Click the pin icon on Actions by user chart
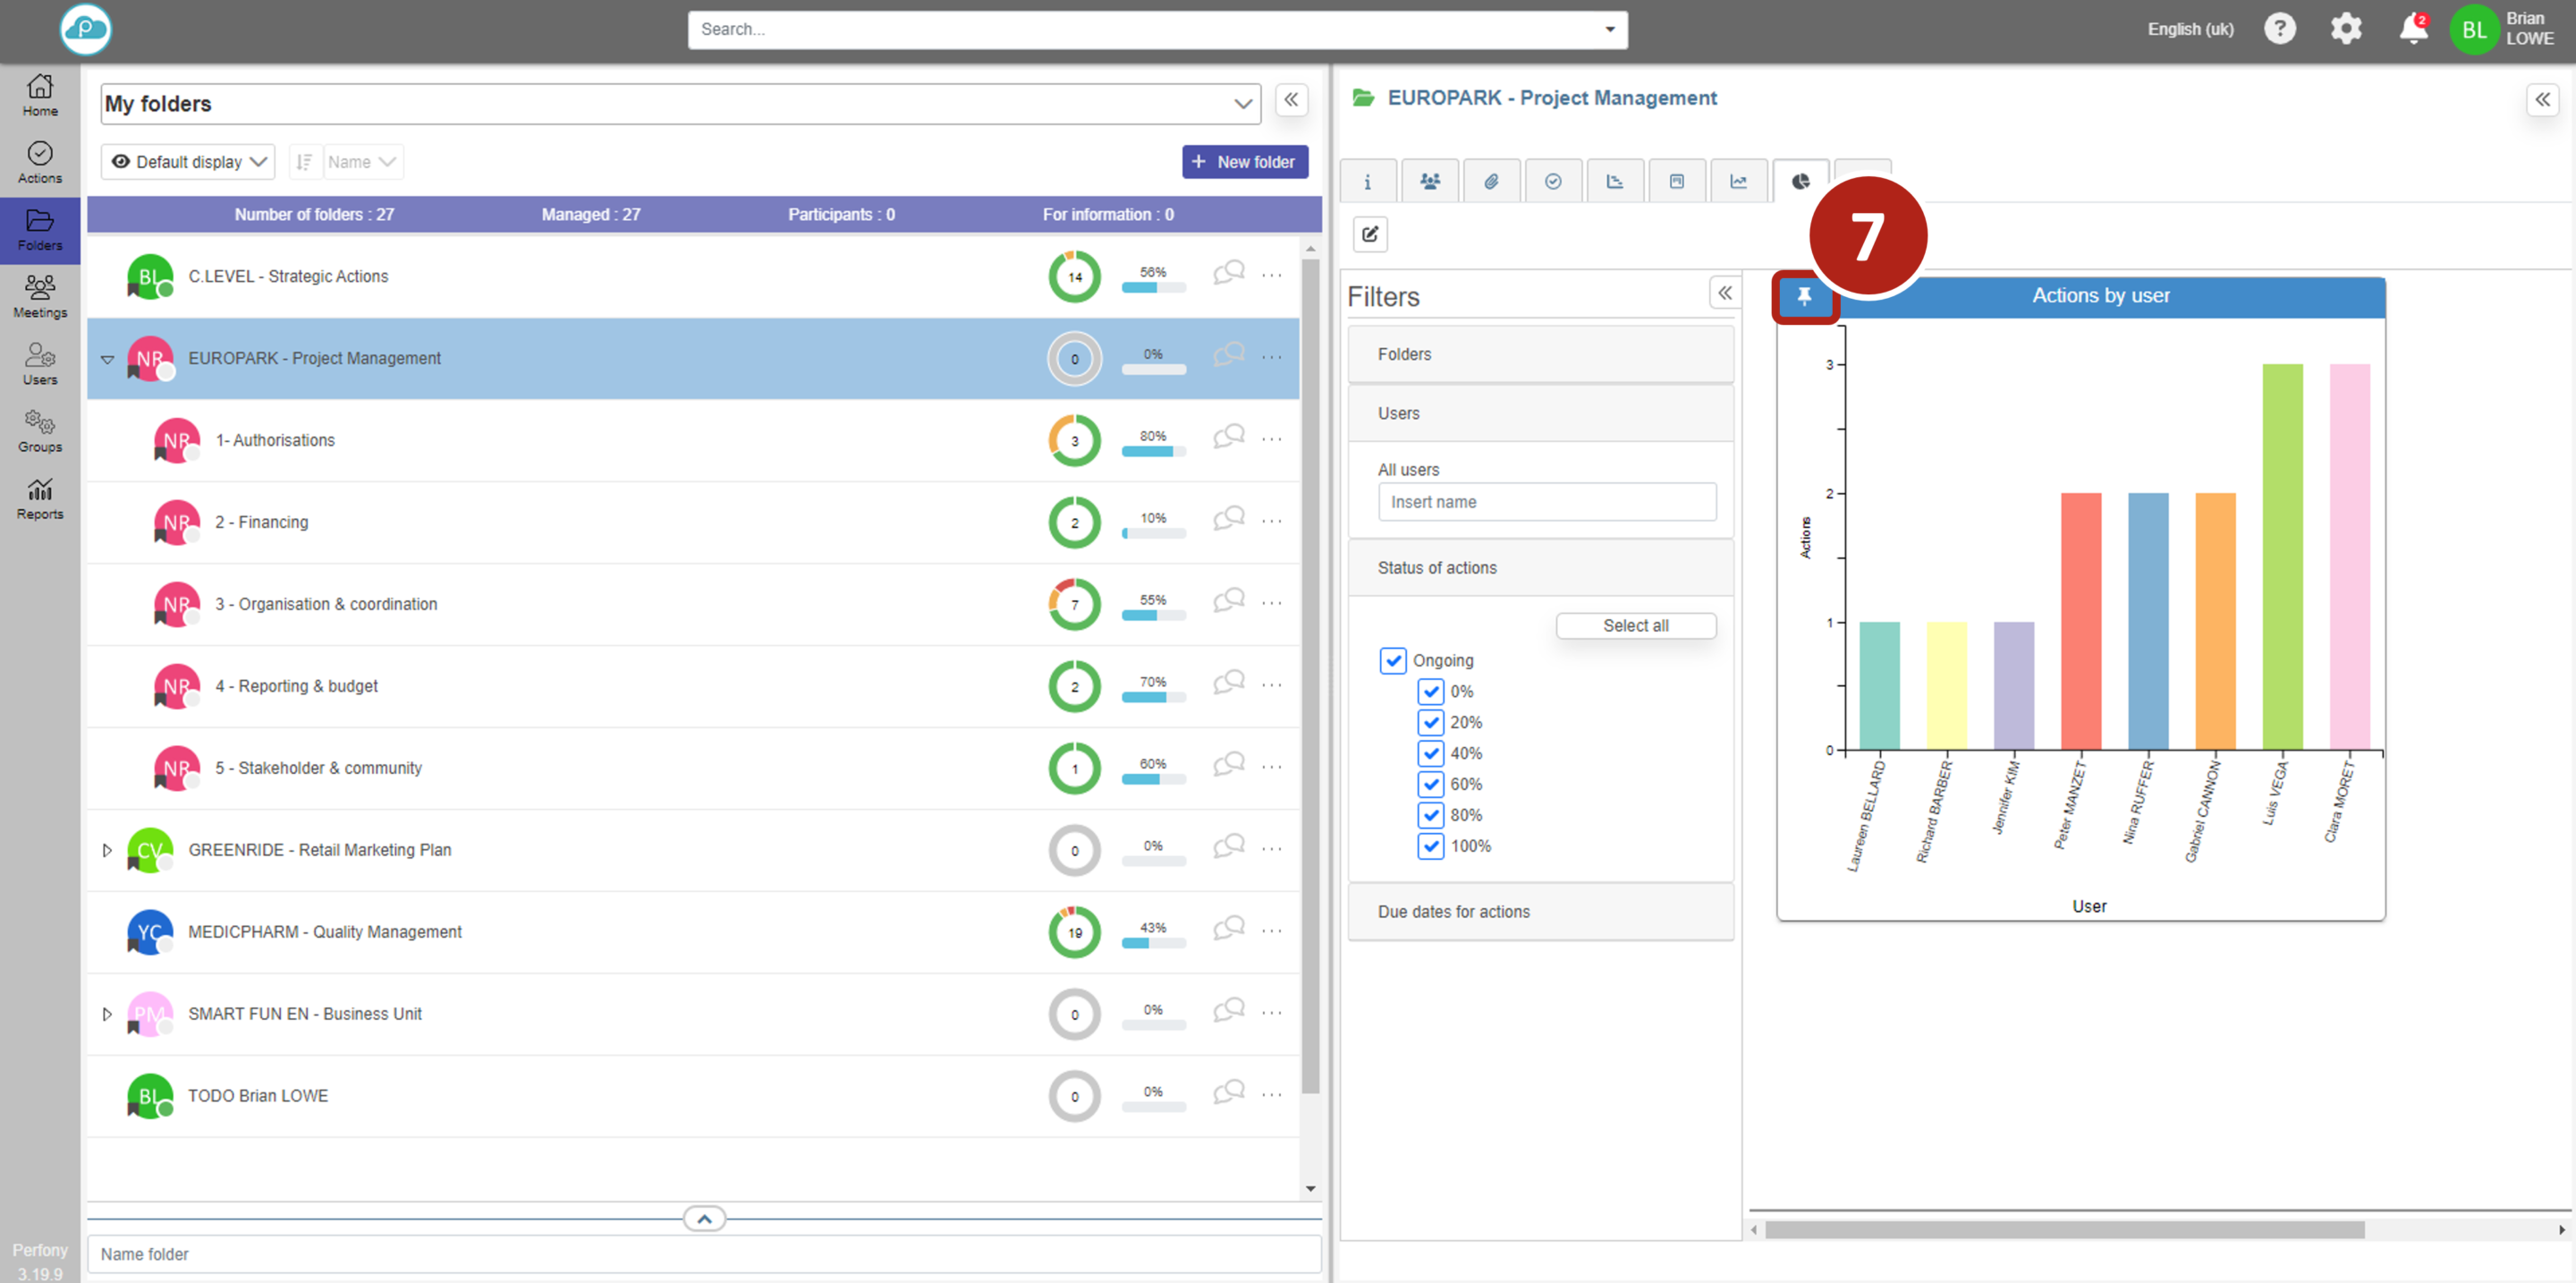Image resolution: width=2576 pixels, height=1283 pixels. click(x=1803, y=296)
